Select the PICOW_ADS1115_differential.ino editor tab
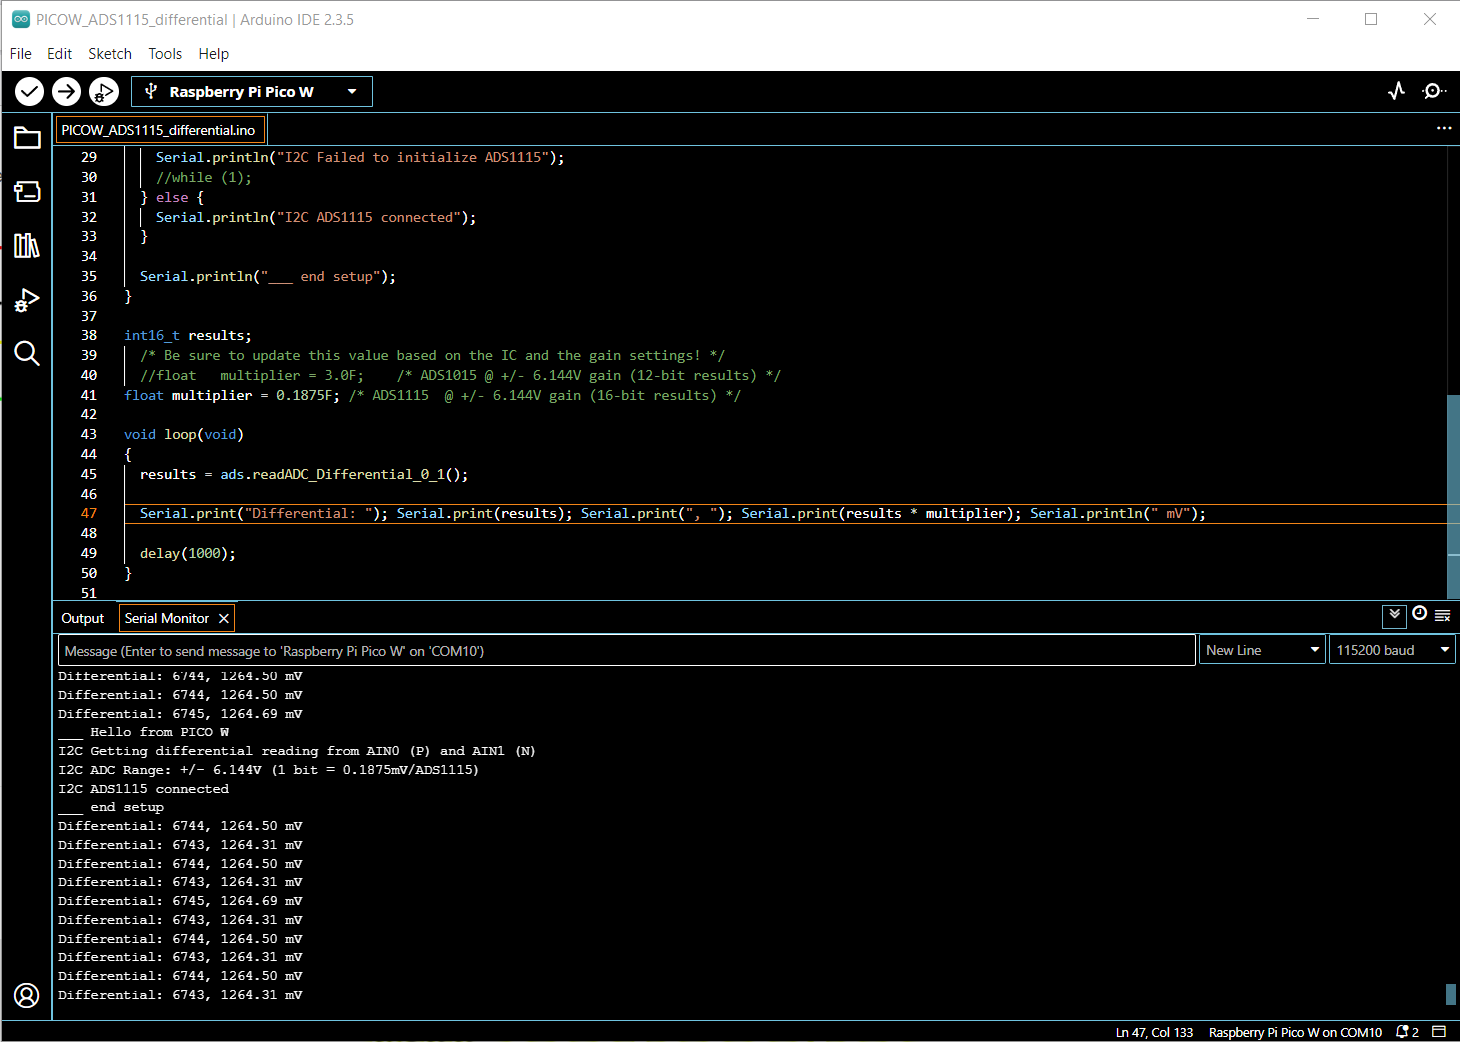 coord(158,130)
